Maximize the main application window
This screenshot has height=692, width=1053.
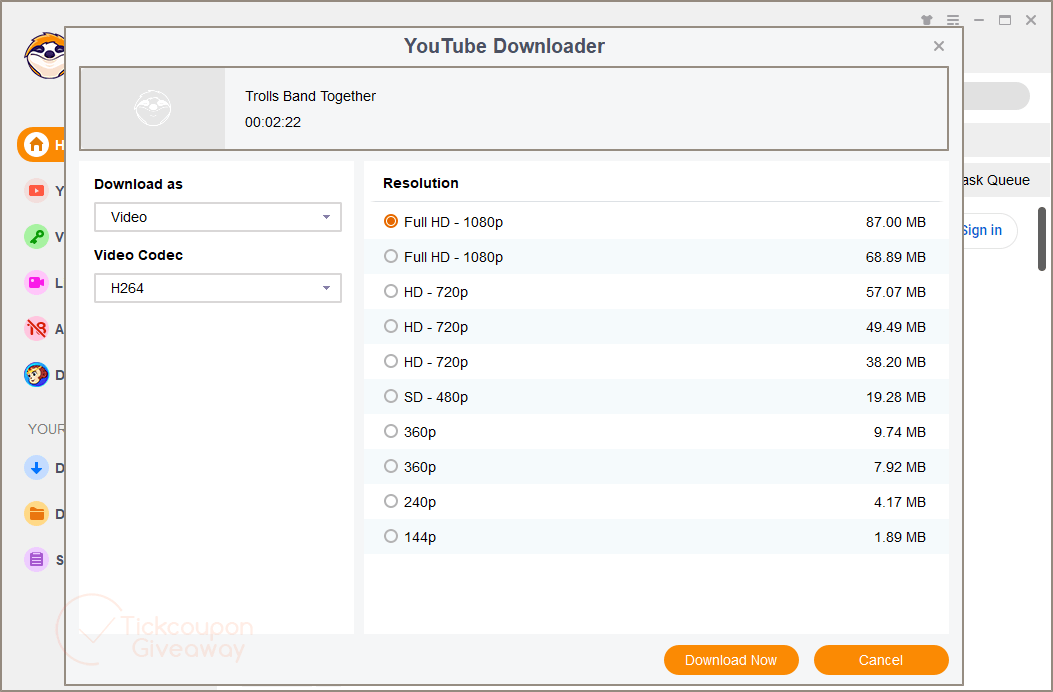point(1005,20)
